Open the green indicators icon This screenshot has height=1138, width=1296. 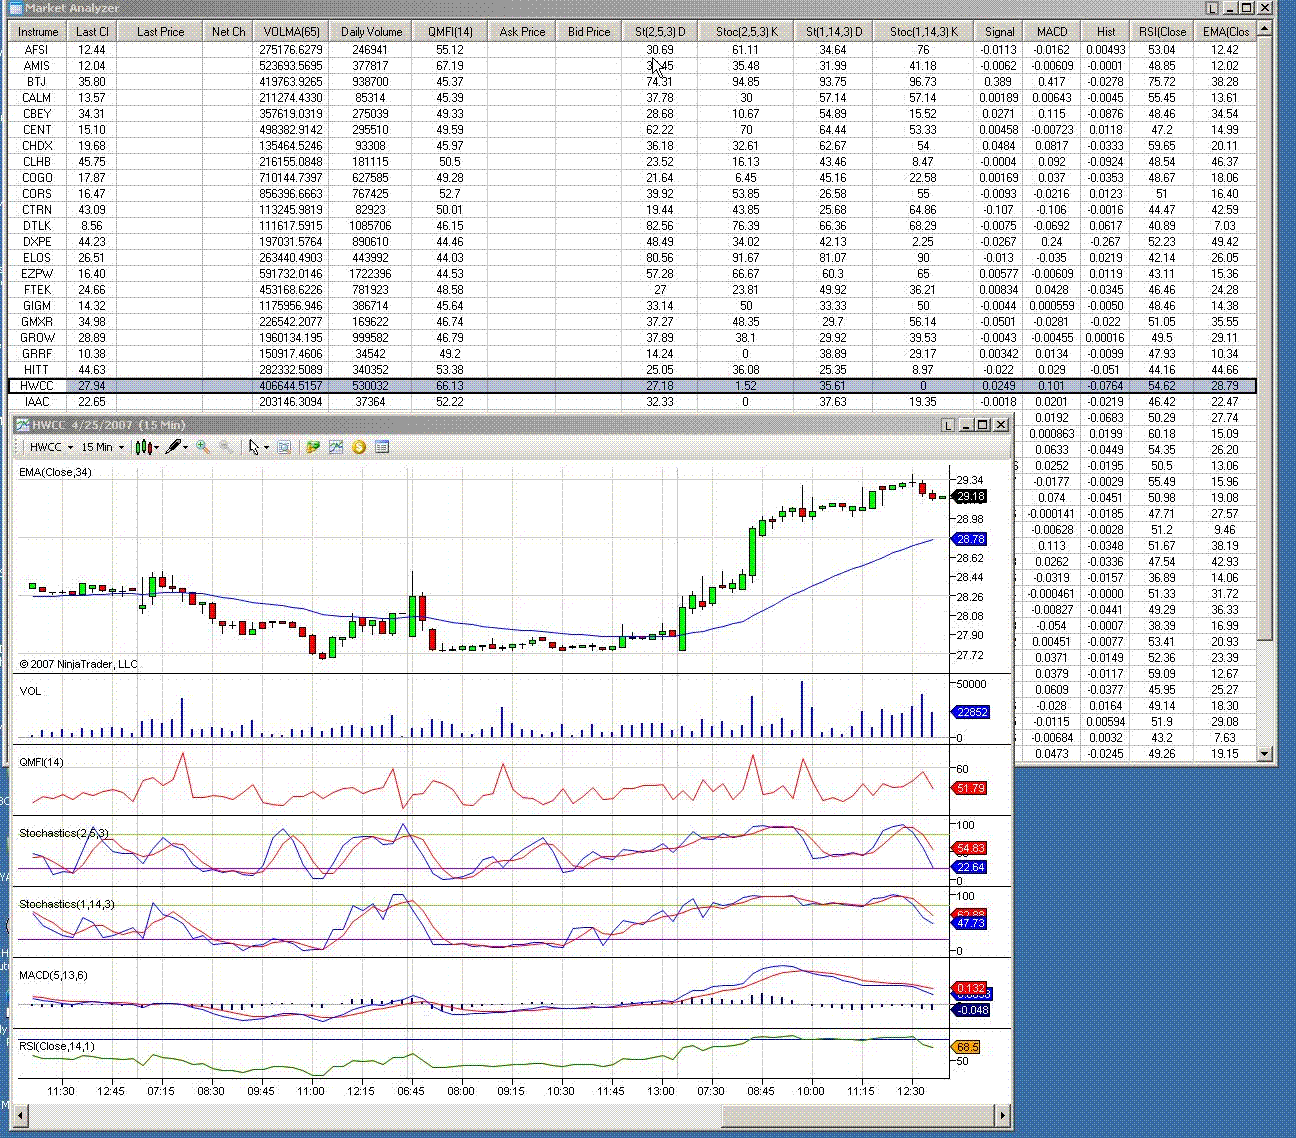point(313,447)
